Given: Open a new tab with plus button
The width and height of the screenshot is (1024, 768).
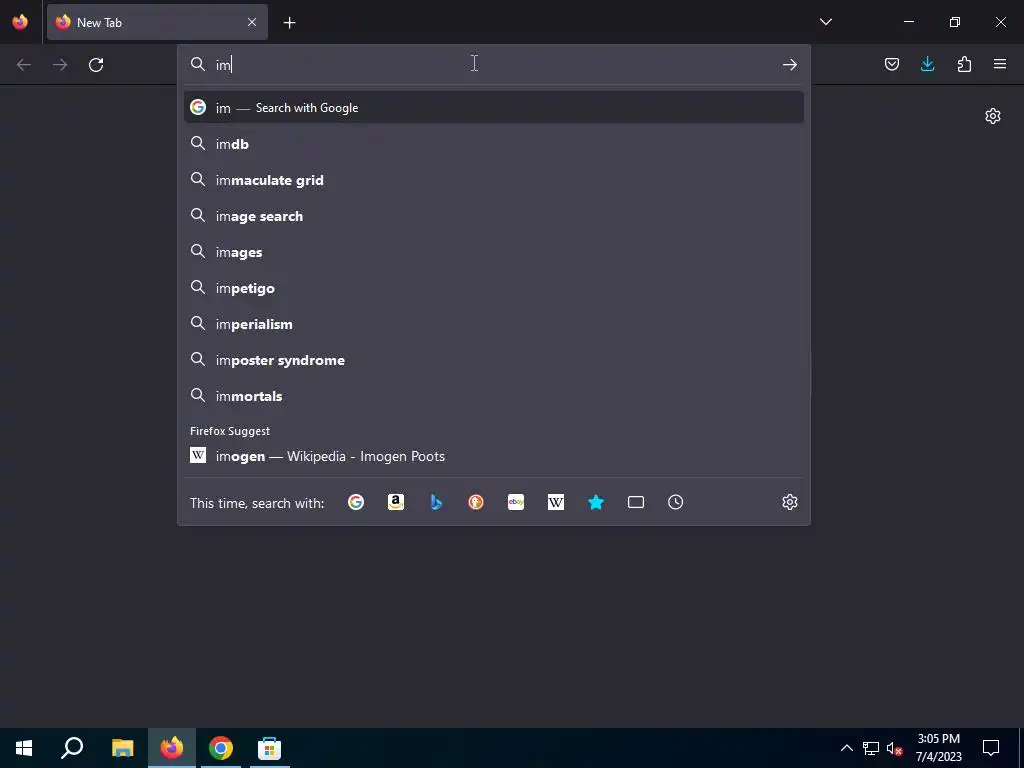Looking at the screenshot, I should point(289,23).
